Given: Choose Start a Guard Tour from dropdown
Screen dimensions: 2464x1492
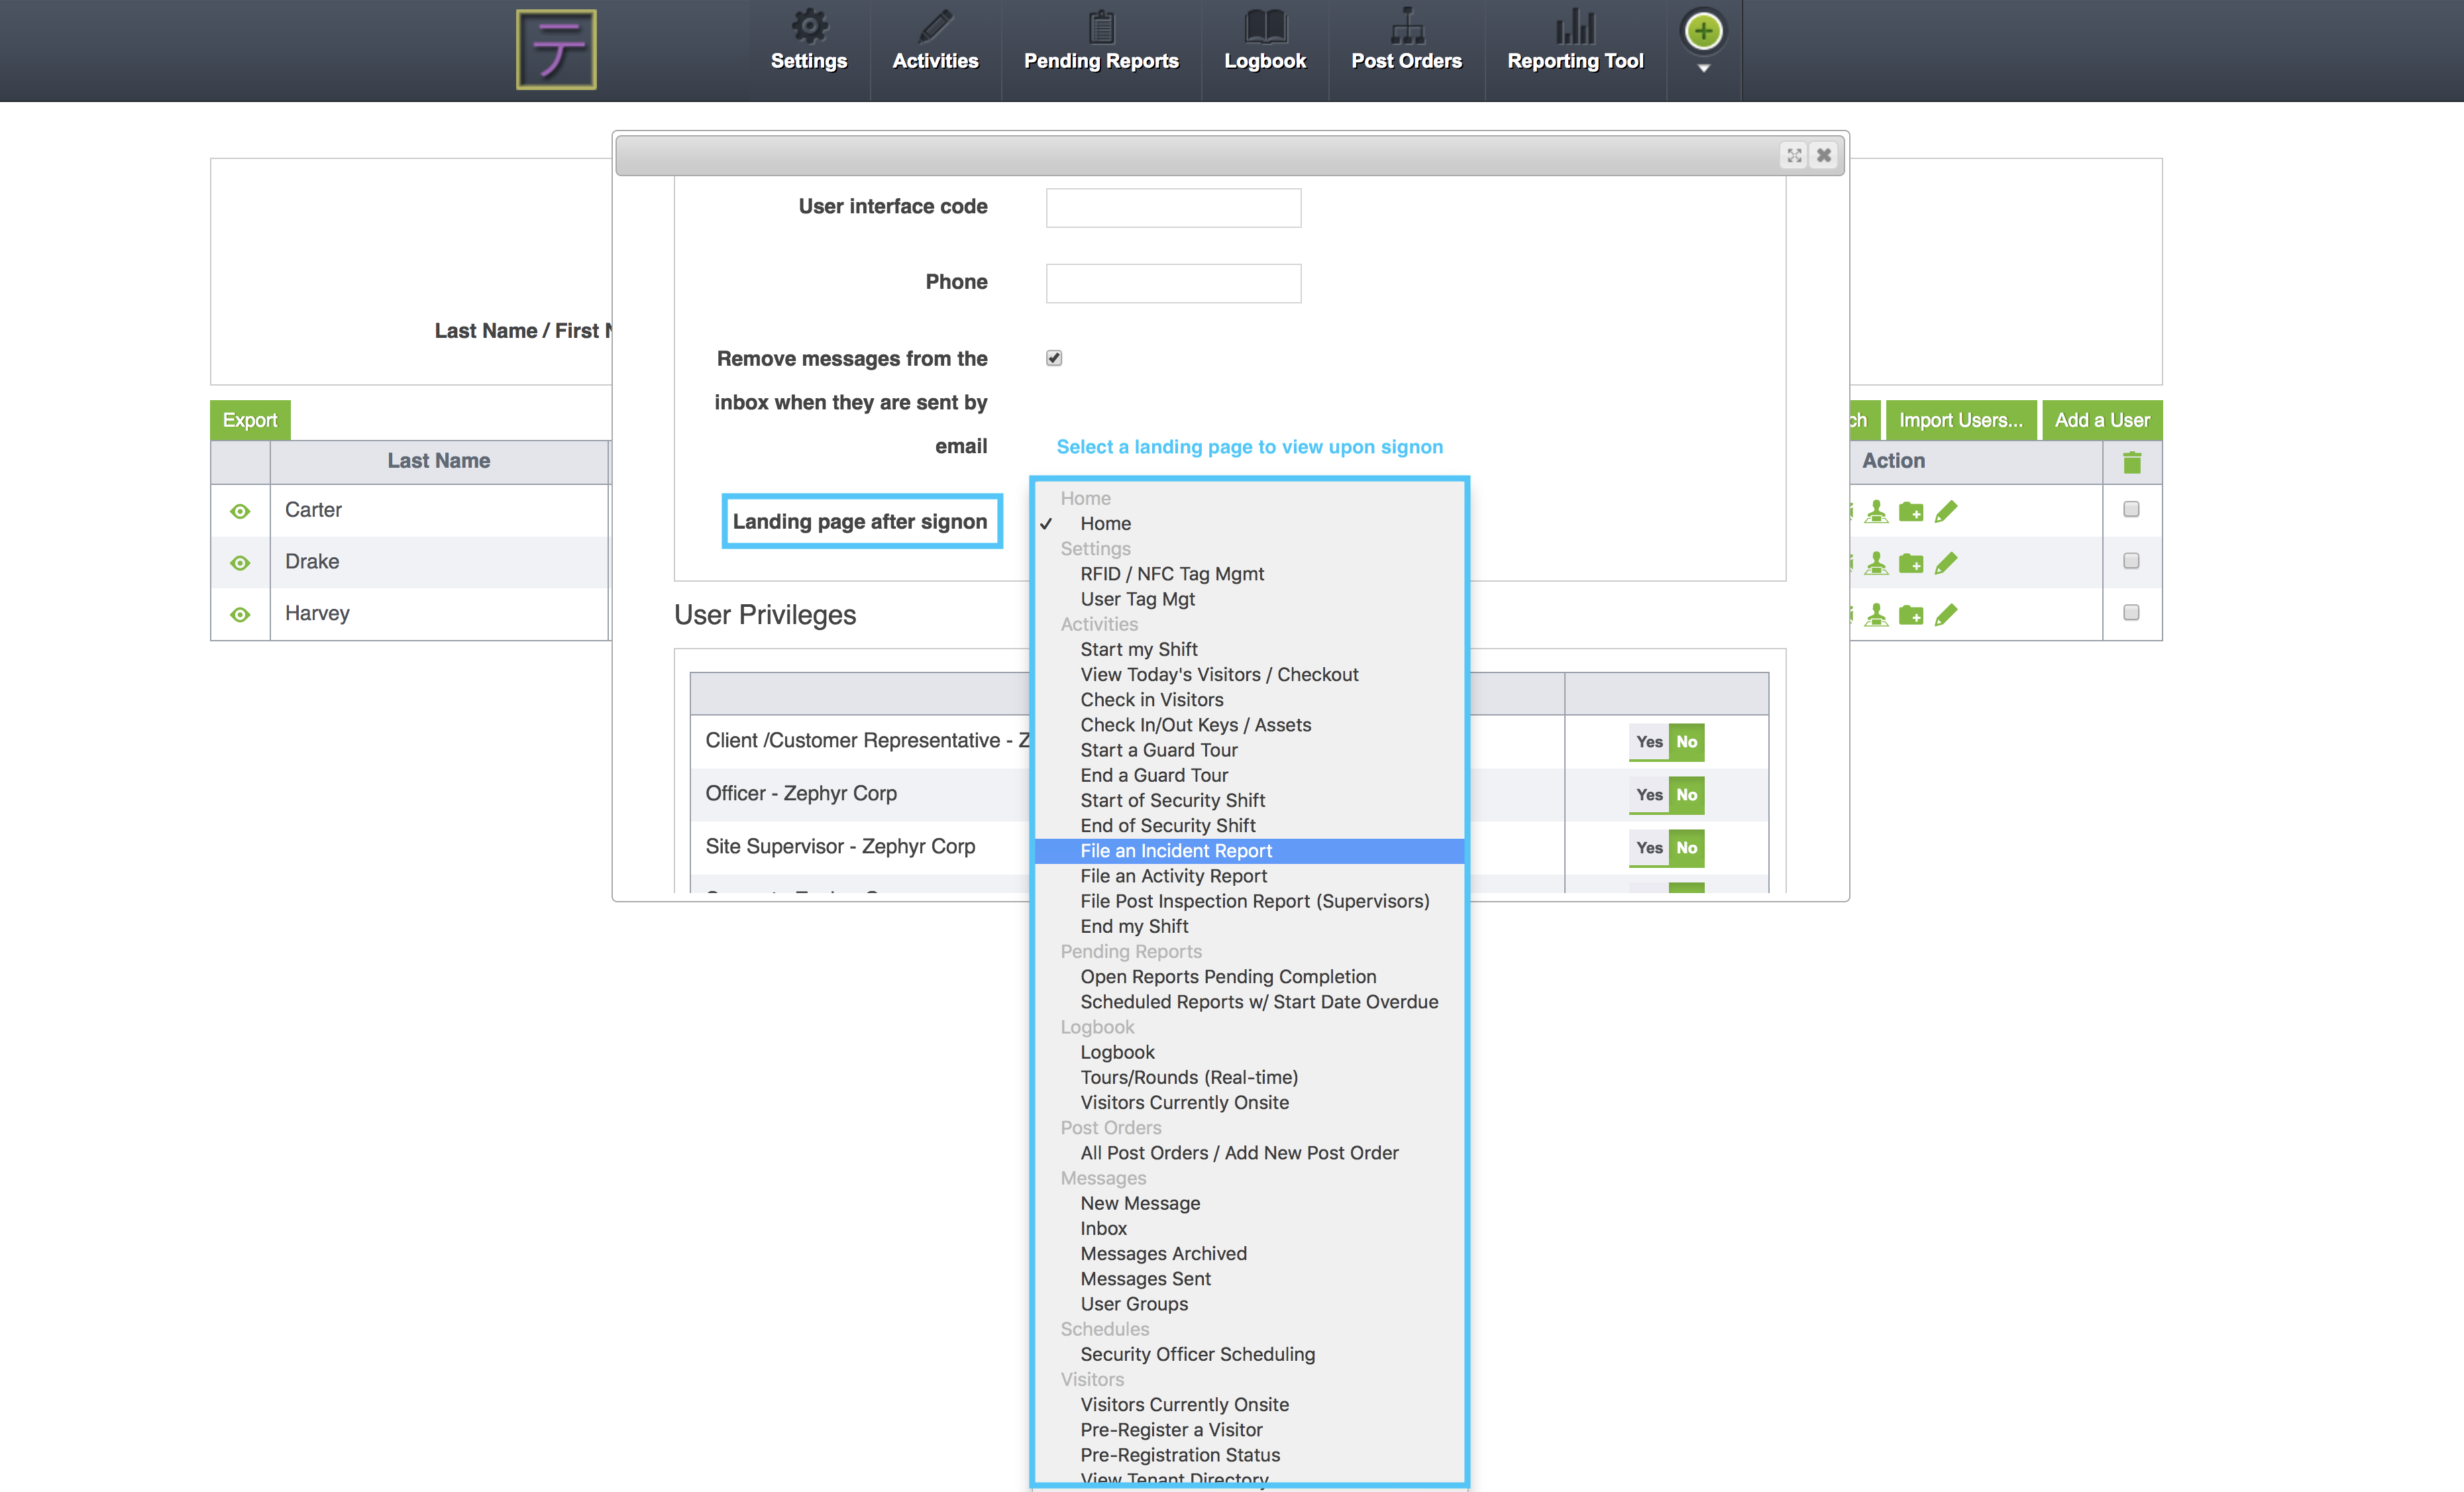Looking at the screenshot, I should (1158, 750).
